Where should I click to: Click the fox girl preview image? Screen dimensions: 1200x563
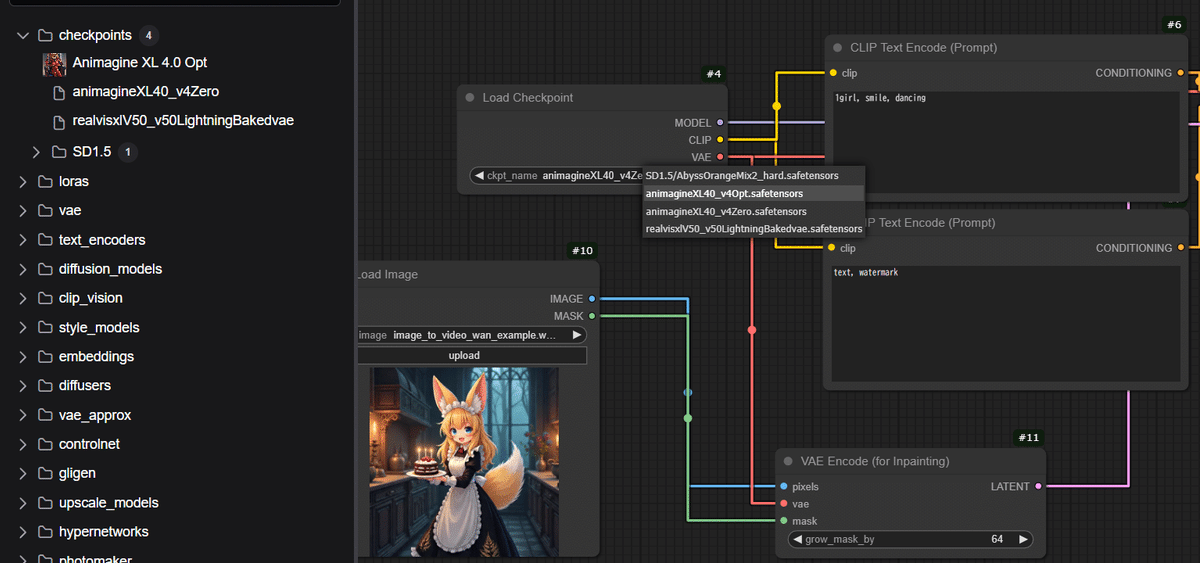(464, 461)
